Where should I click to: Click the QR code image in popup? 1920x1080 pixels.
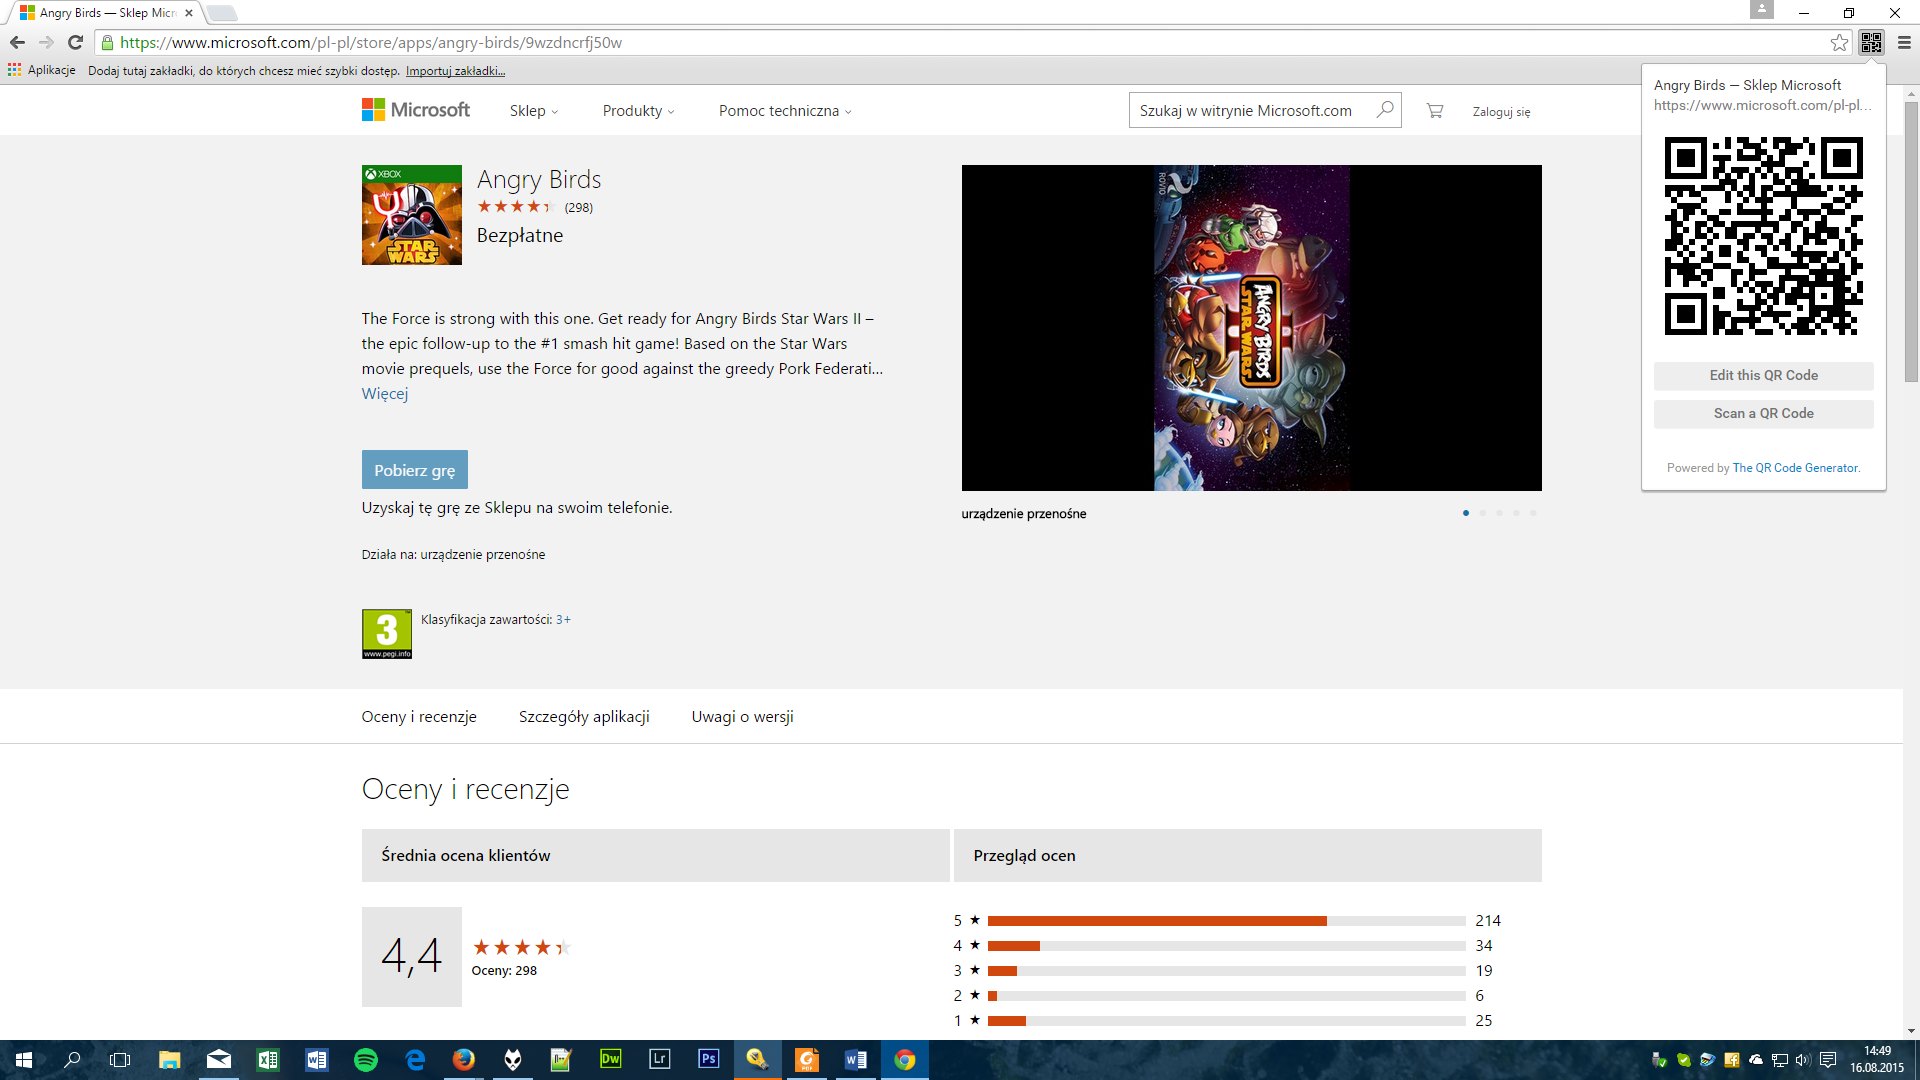click(1763, 236)
